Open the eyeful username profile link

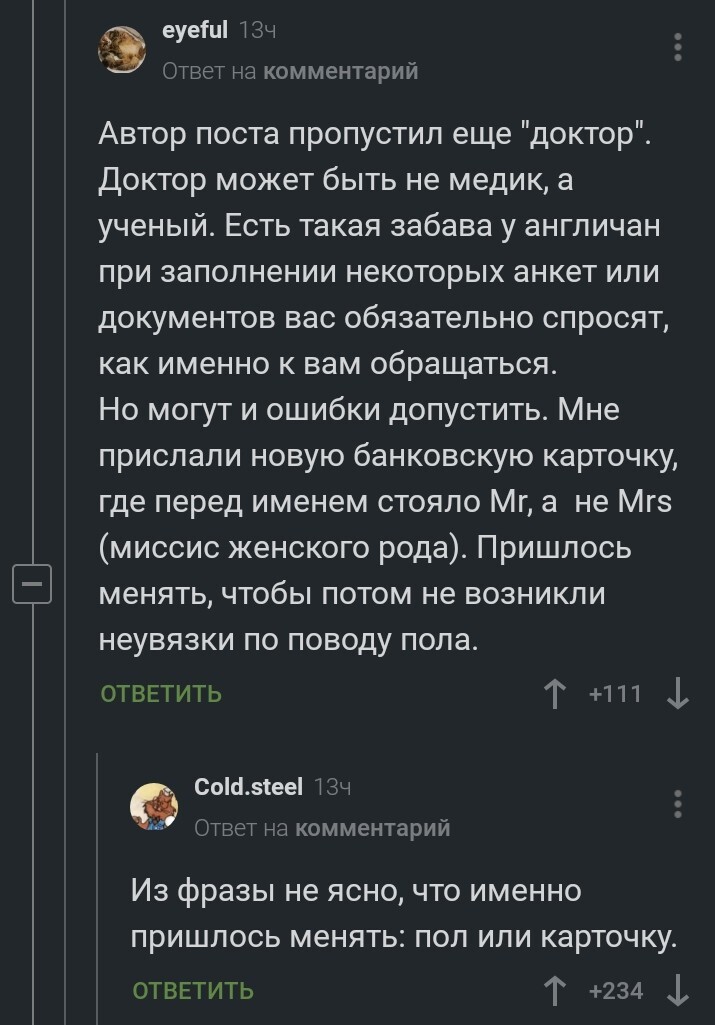195,32
